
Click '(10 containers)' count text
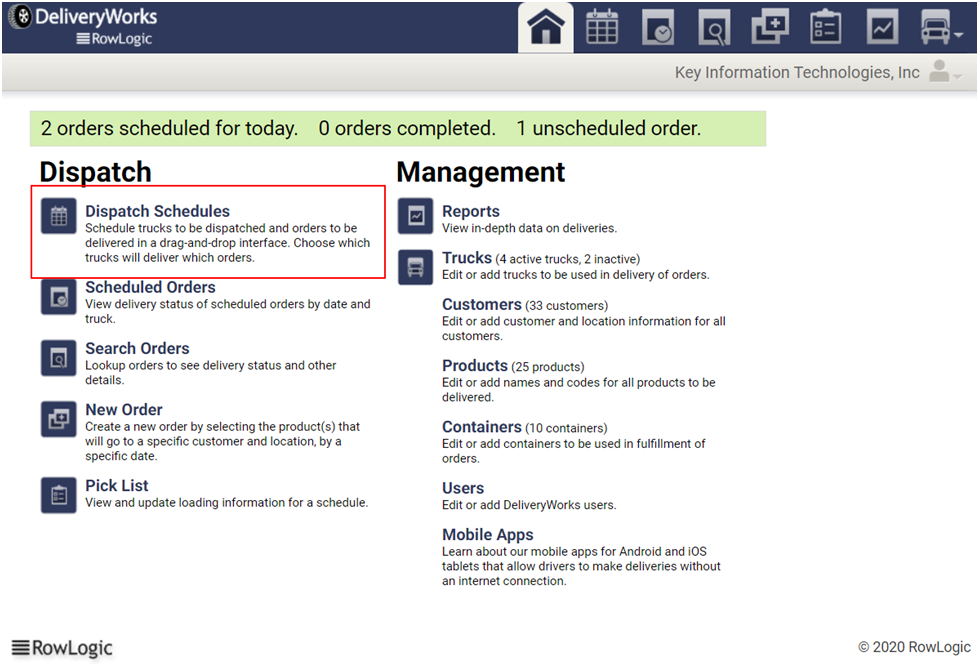point(566,428)
